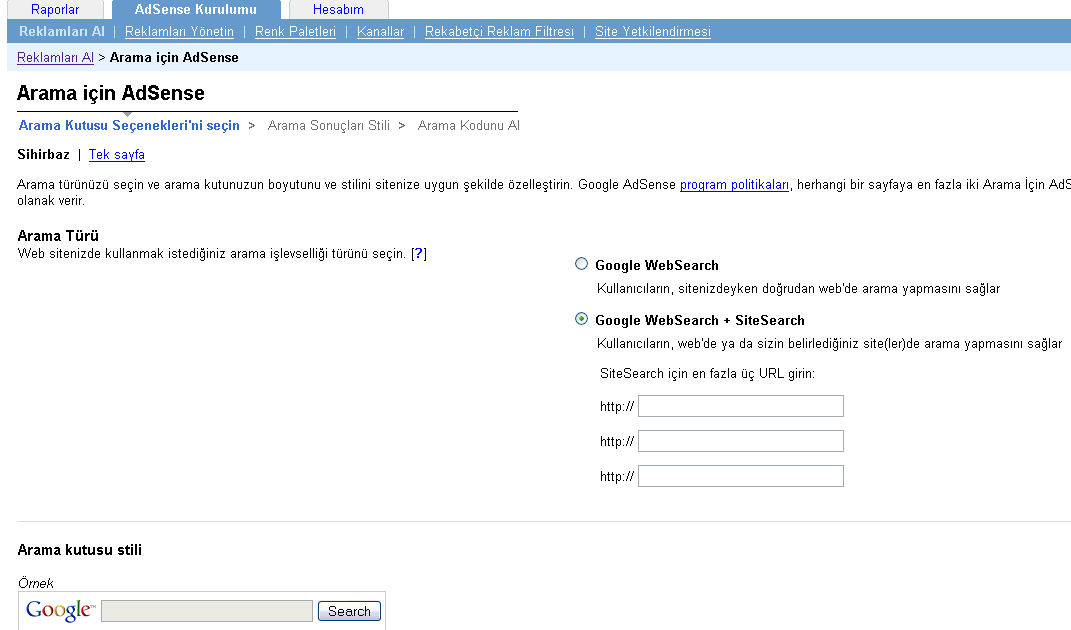The width and height of the screenshot is (1071, 630).
Task: Click the Arama kutusu stili heading
Action: [x=79, y=550]
